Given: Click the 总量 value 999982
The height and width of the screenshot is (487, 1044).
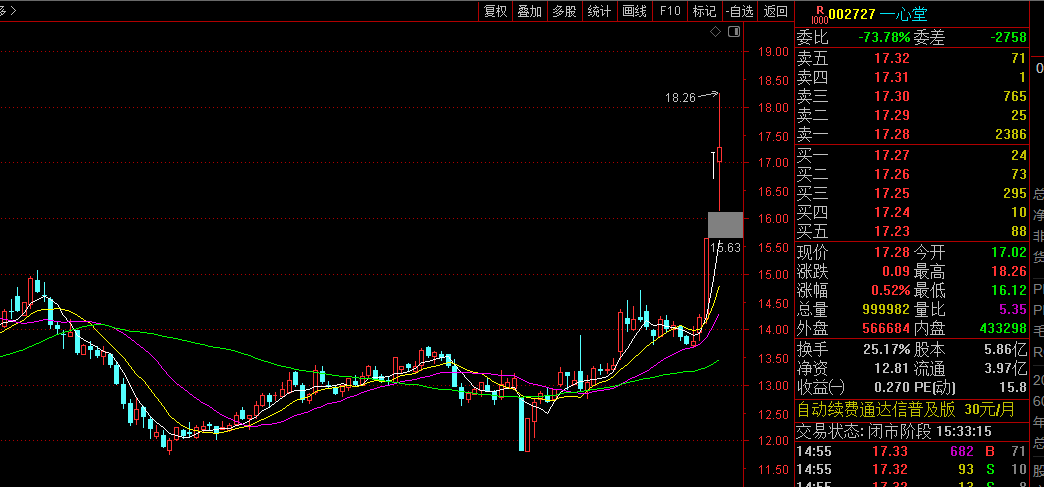Looking at the screenshot, I should 886,310.
